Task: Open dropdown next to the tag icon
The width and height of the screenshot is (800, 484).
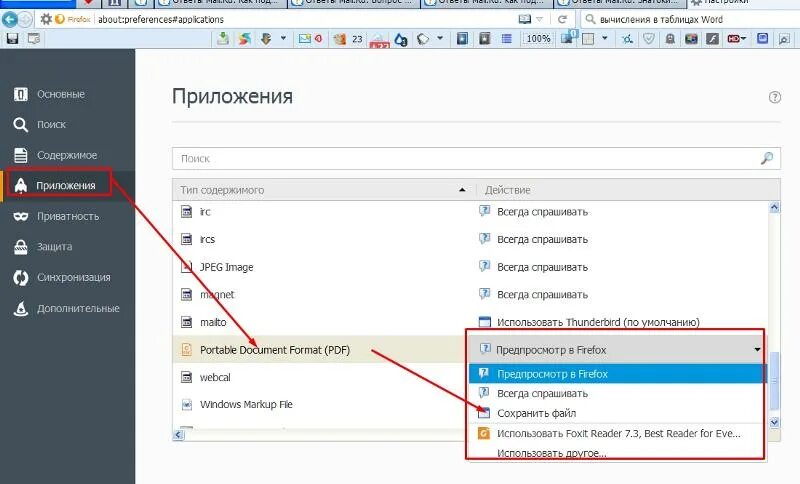Action: (x=440, y=39)
